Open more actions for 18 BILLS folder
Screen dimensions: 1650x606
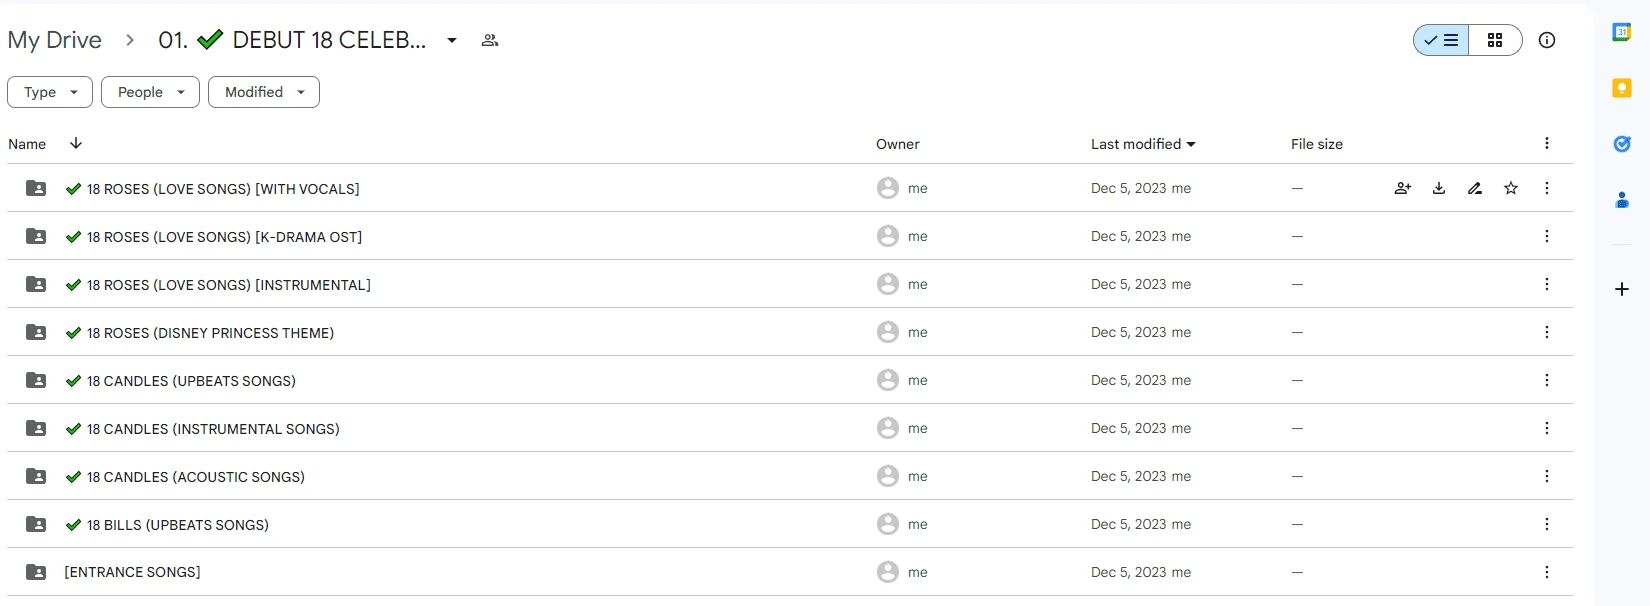[x=1547, y=524]
